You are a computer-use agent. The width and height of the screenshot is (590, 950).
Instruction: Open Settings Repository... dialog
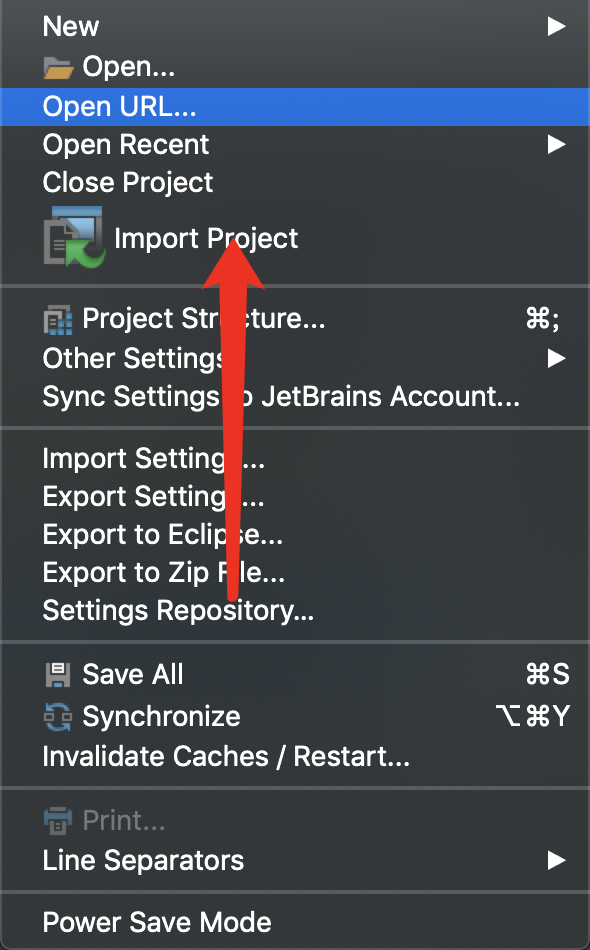click(295, 611)
